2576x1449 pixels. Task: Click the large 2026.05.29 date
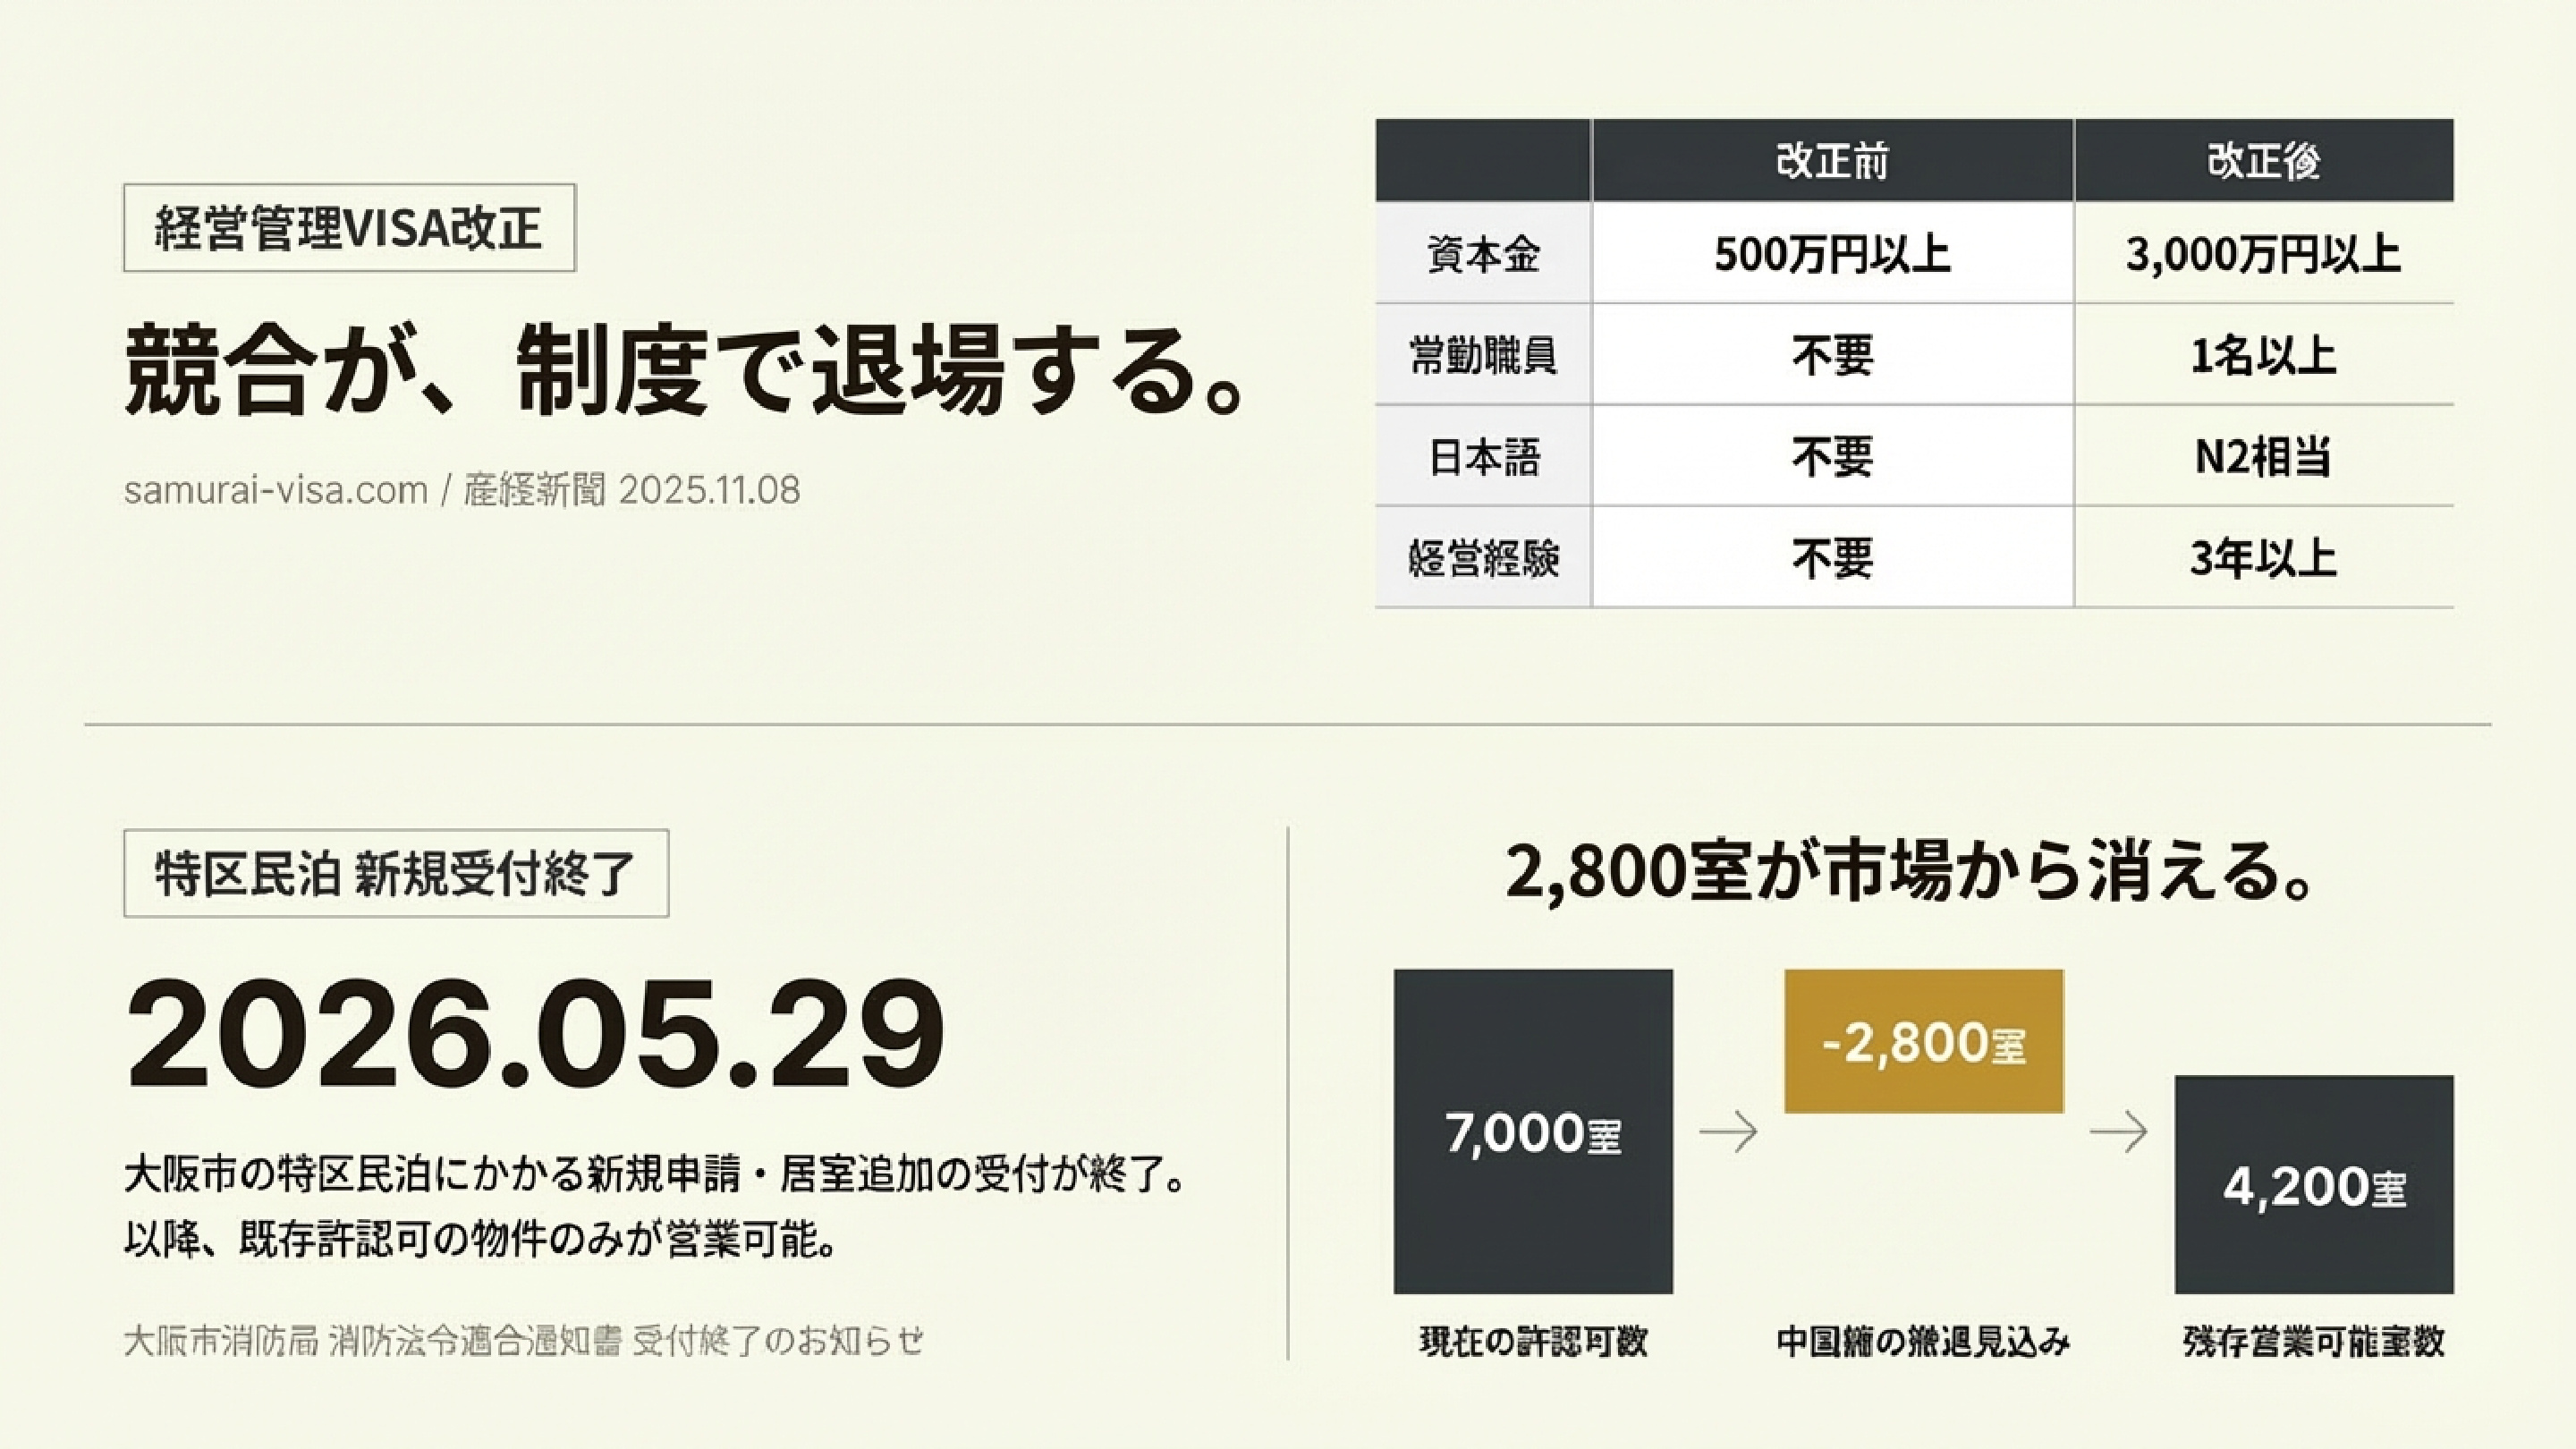tap(535, 1034)
